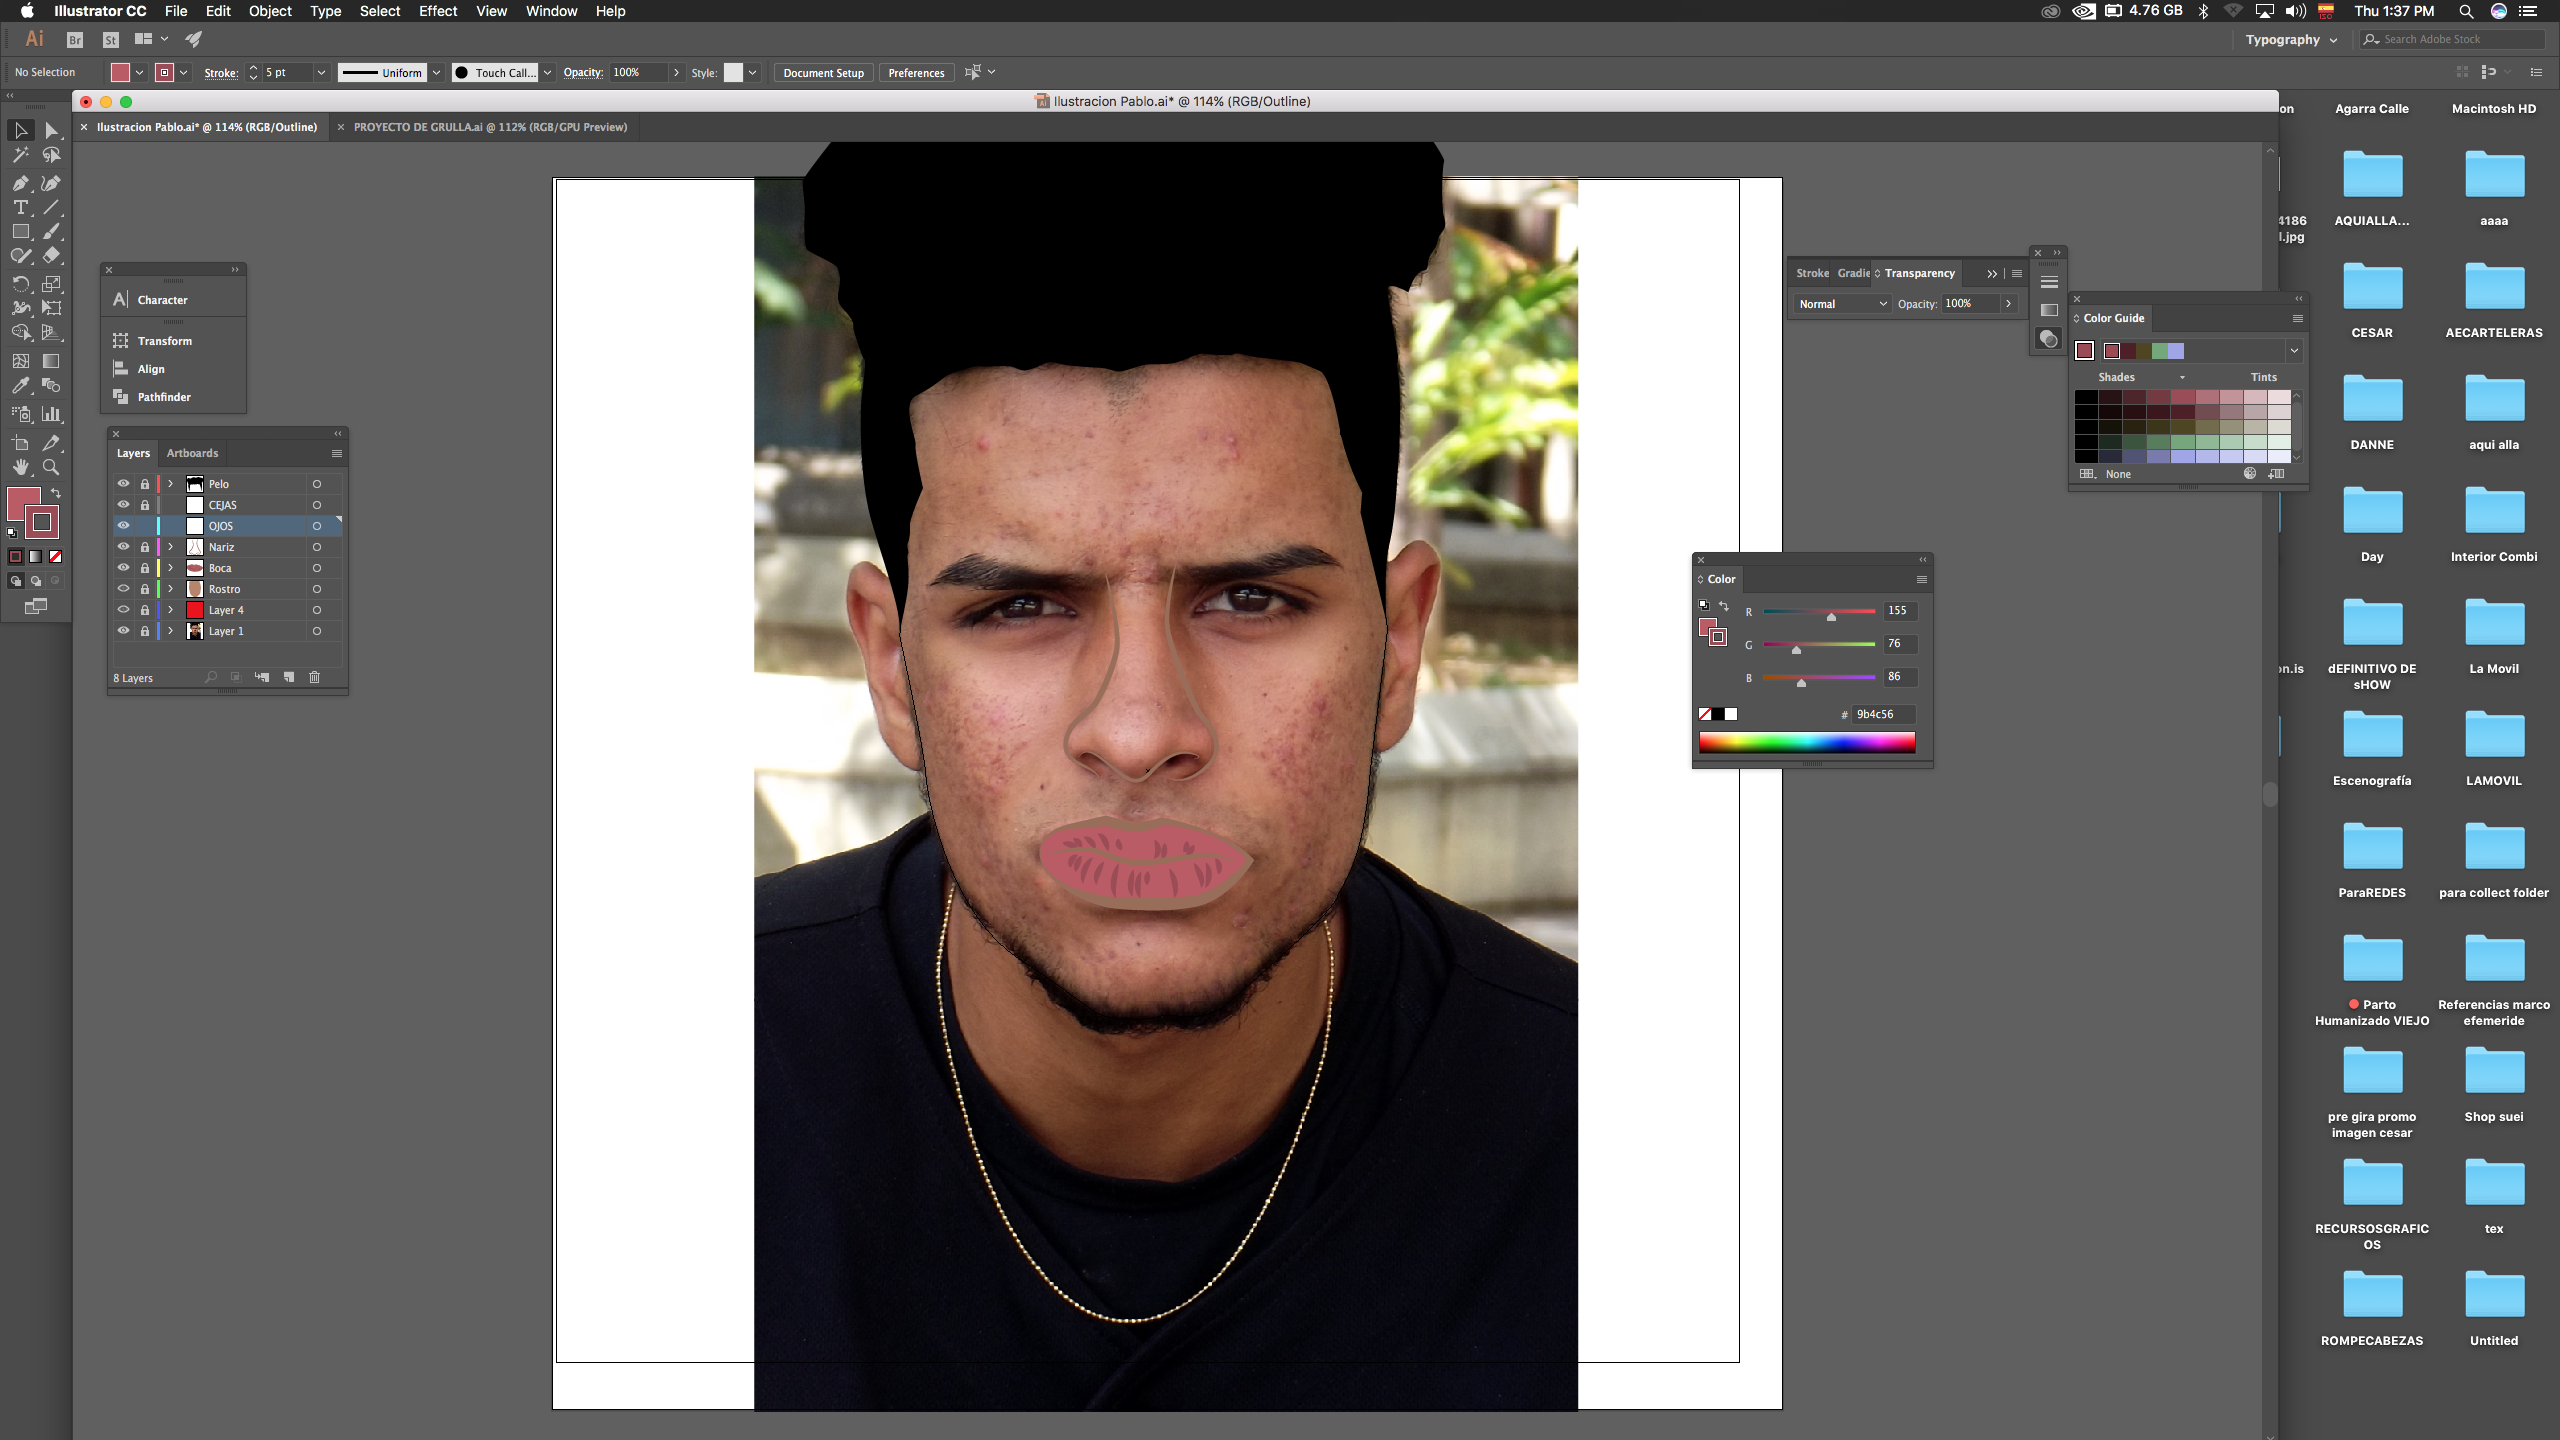
Task: Switch to the Artboards tab
Action: coord(192,453)
